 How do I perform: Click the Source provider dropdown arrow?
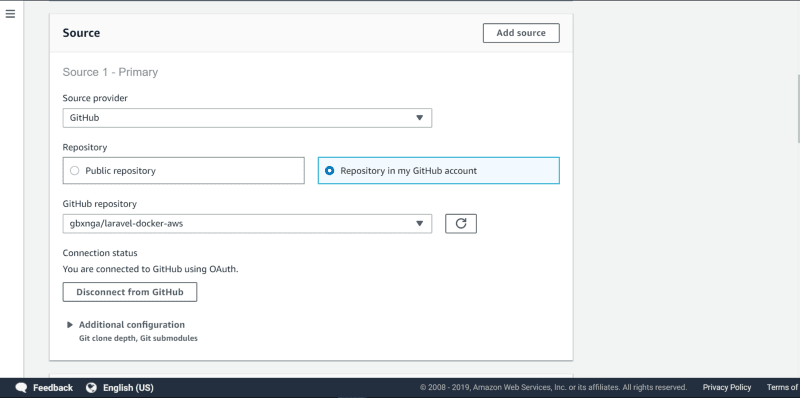click(x=419, y=118)
